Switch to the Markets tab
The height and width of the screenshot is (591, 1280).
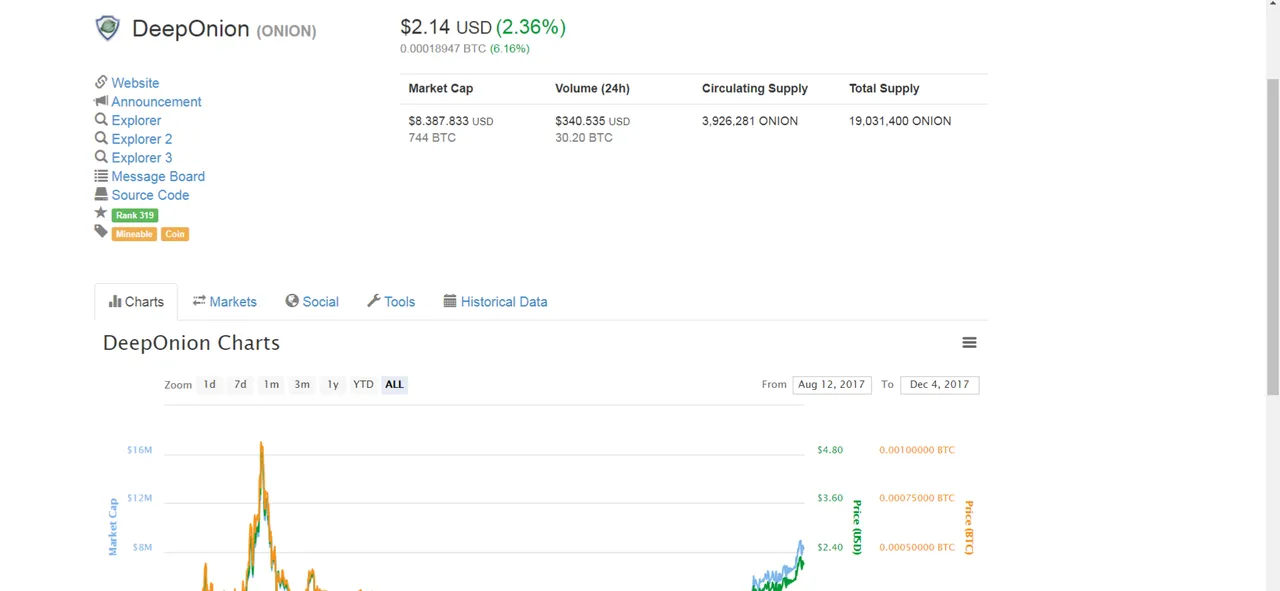[224, 302]
